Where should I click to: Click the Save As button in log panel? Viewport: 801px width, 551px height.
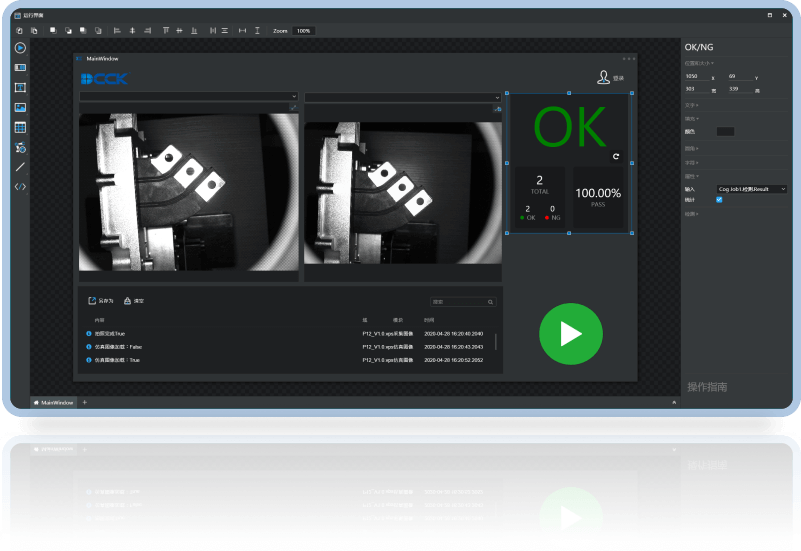coord(101,300)
